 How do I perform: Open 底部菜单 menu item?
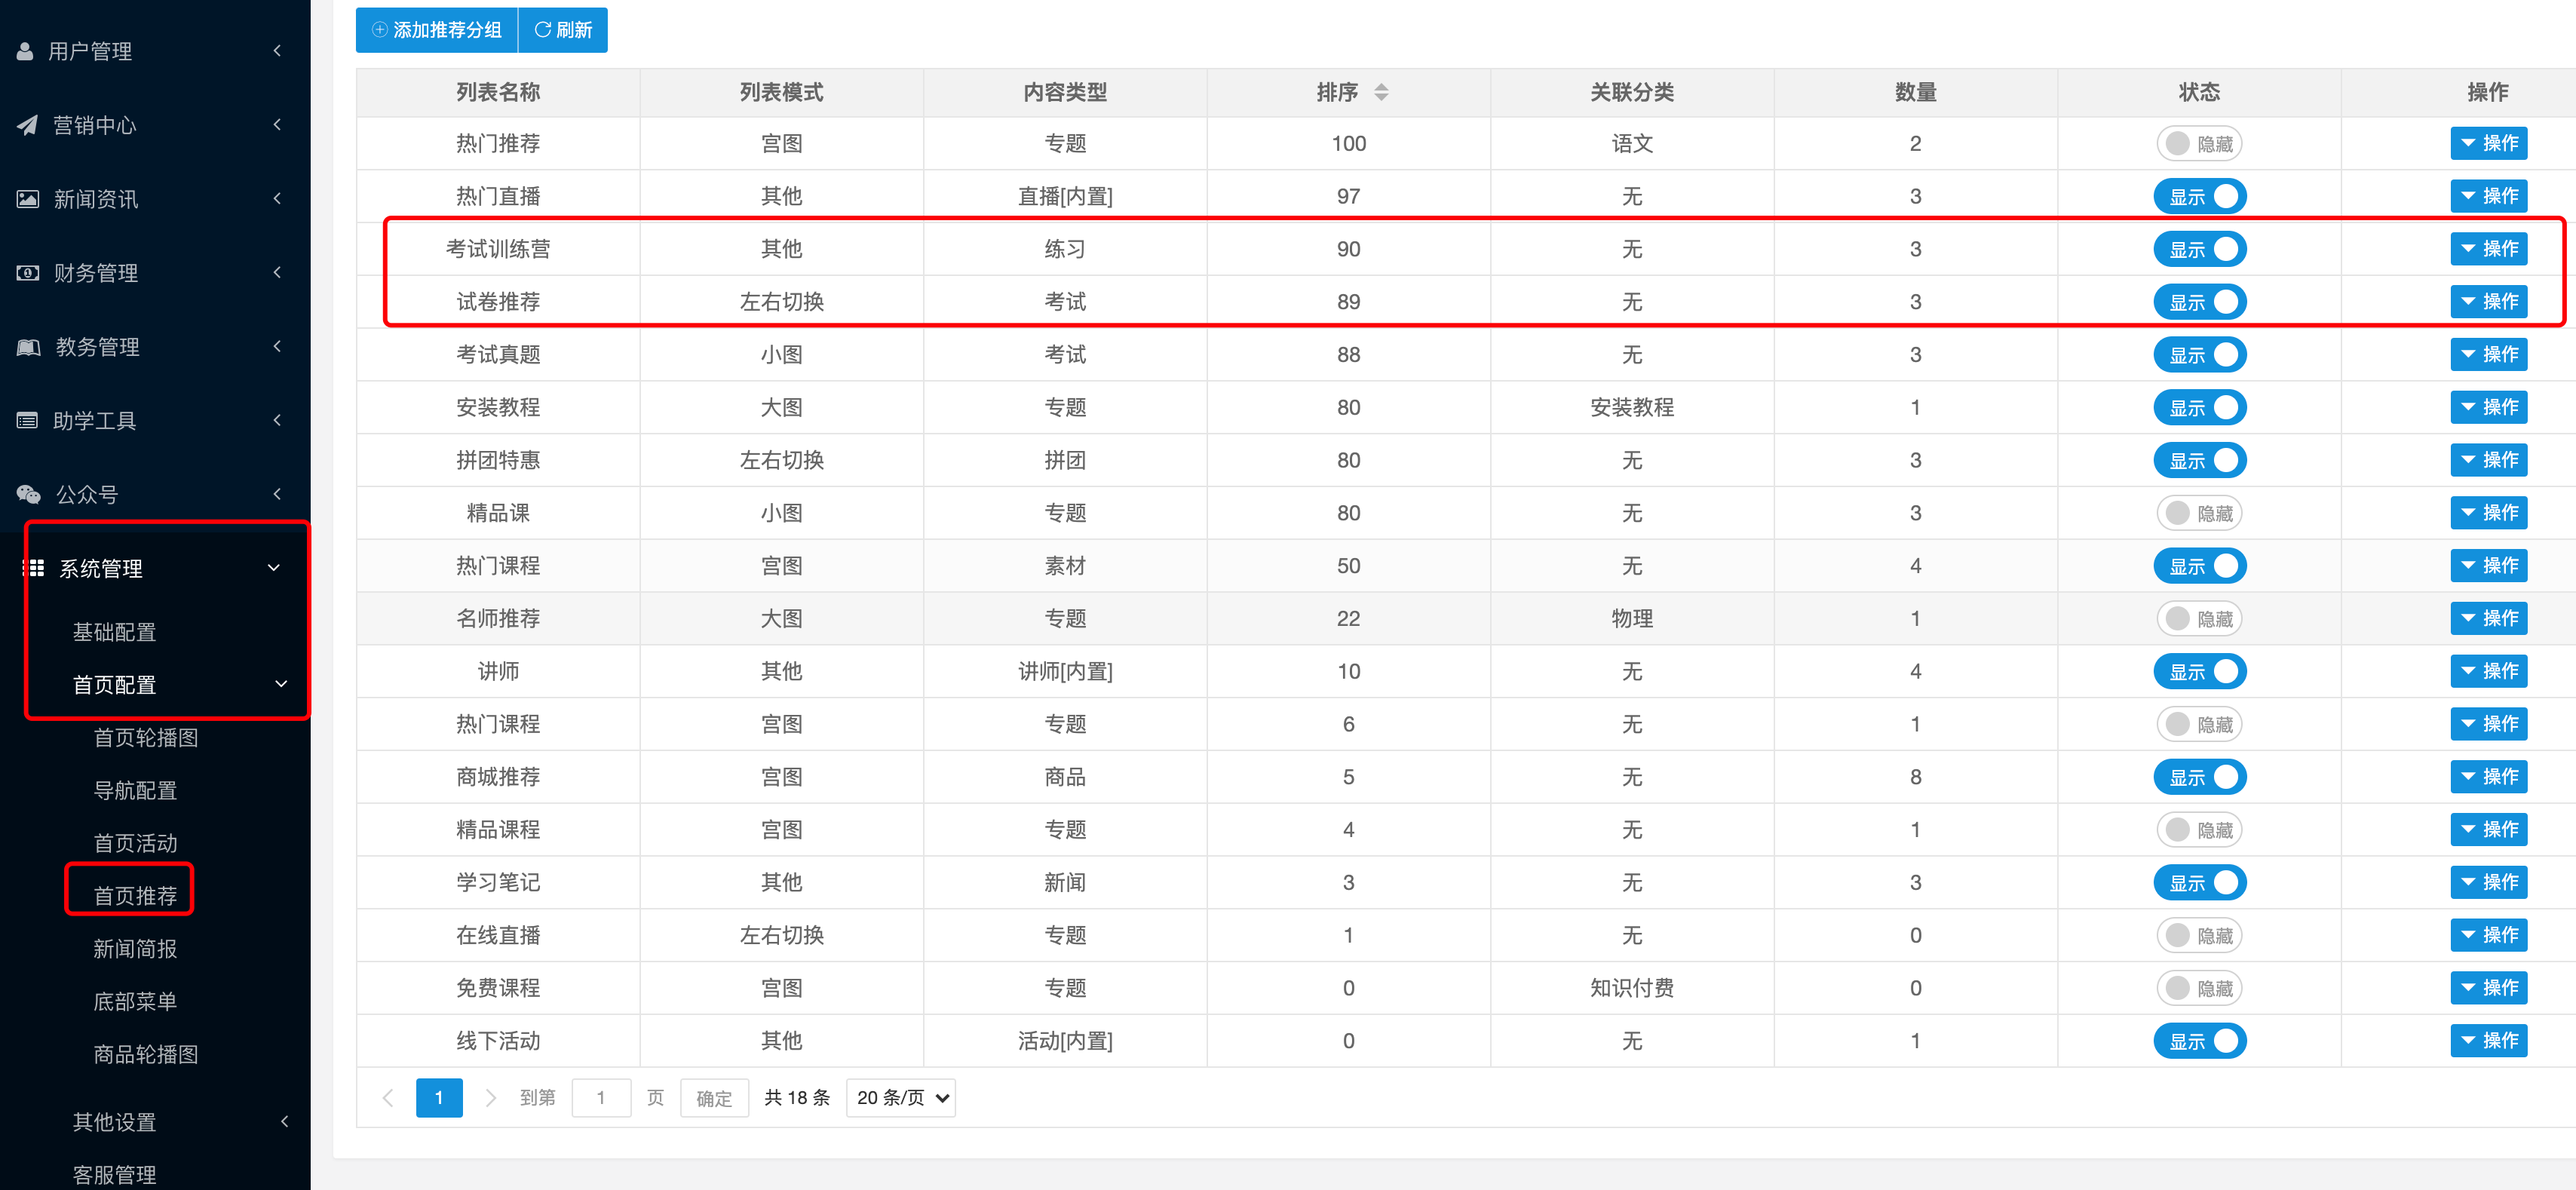[x=135, y=1002]
